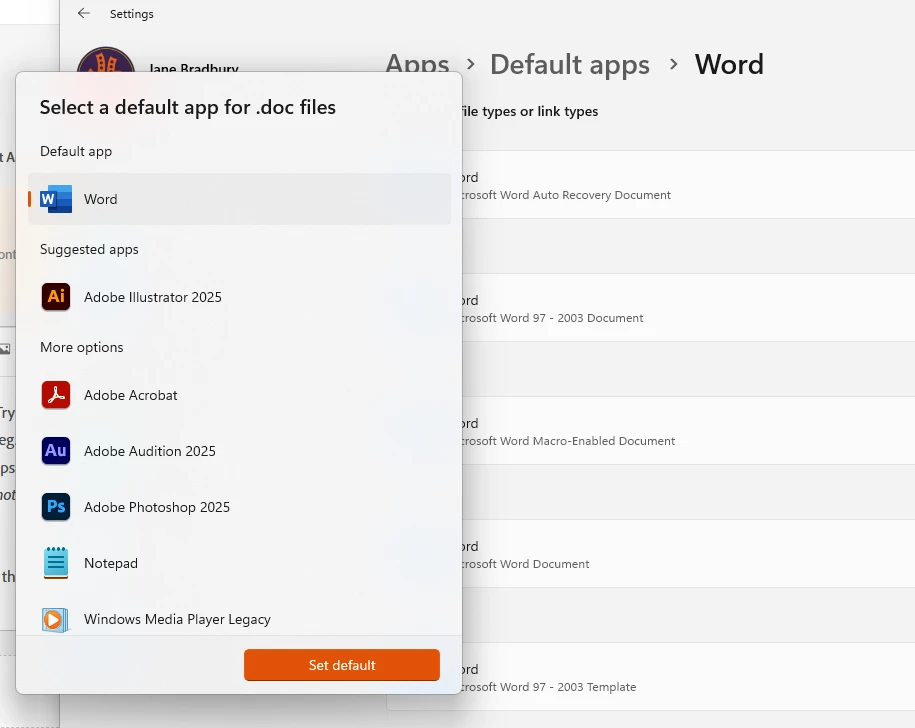Open the Microsoft Word Auto Recovery Document entry

[x=689, y=185]
